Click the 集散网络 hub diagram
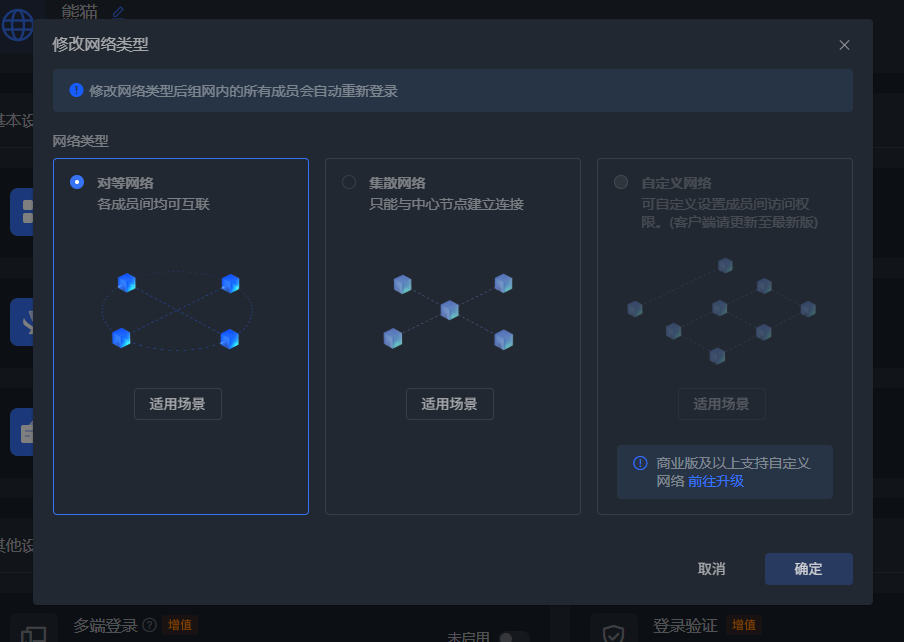This screenshot has height=642, width=904. [x=449, y=311]
